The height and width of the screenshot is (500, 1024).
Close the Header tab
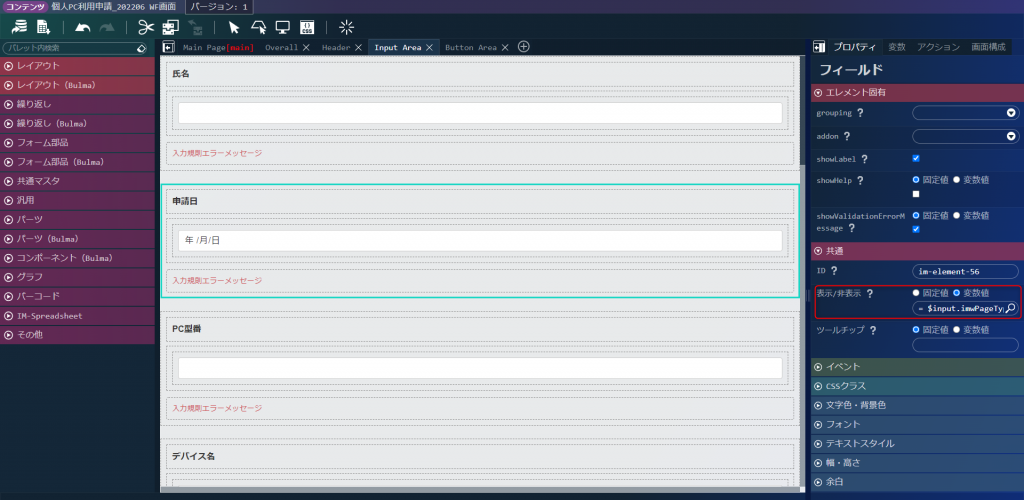[358, 48]
